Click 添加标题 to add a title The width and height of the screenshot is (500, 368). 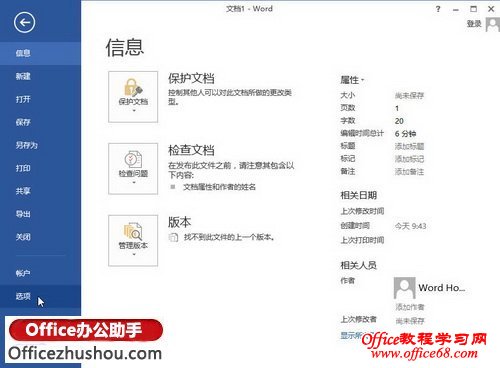[x=409, y=146]
